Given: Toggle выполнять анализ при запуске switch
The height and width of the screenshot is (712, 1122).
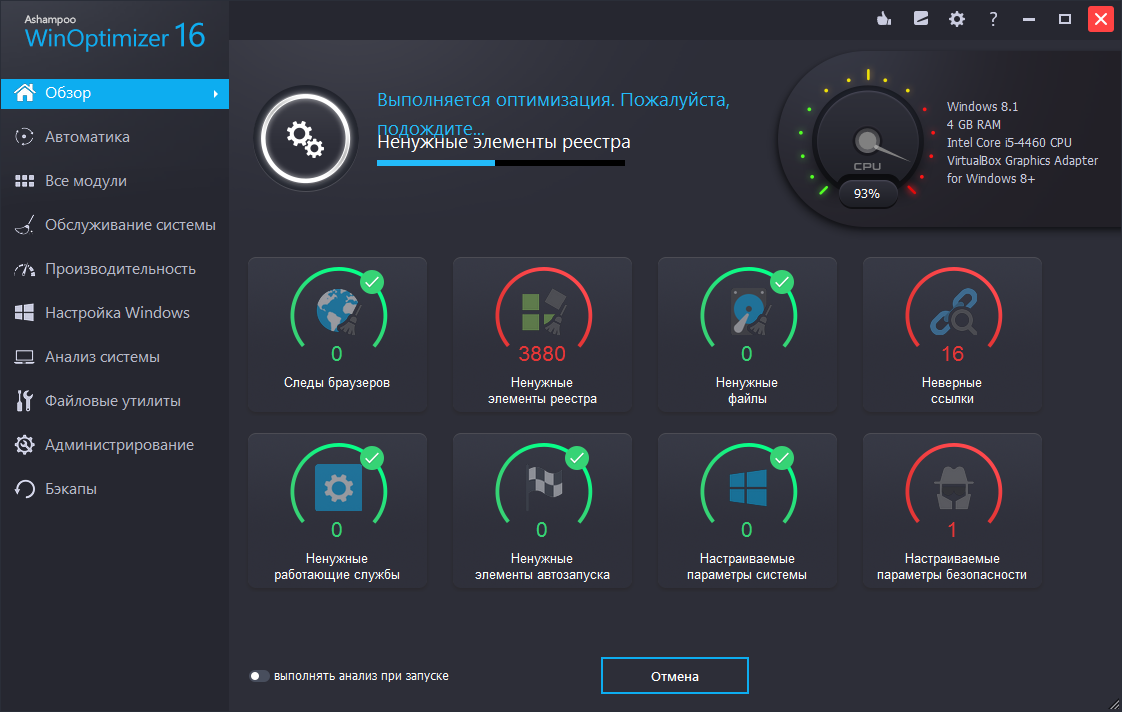Looking at the screenshot, I should pyautogui.click(x=258, y=676).
